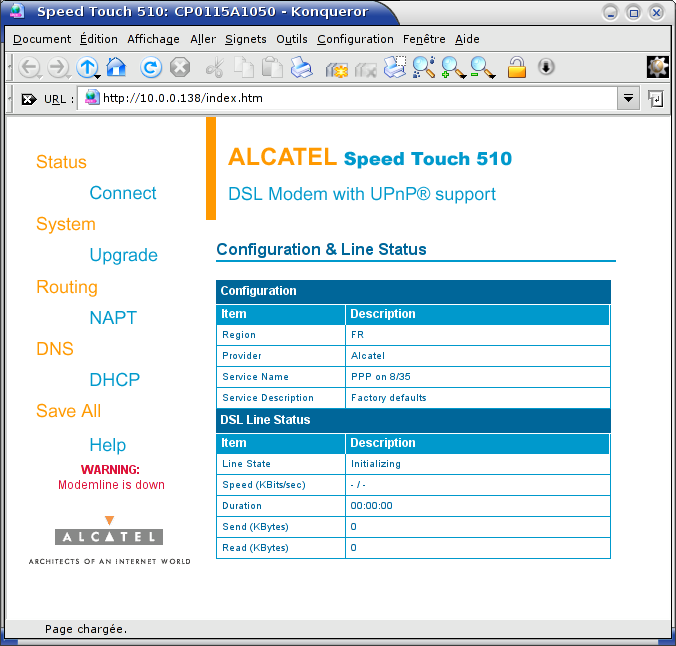Open the Fenêtre menu
The height and width of the screenshot is (646, 676).
pyautogui.click(x=424, y=39)
